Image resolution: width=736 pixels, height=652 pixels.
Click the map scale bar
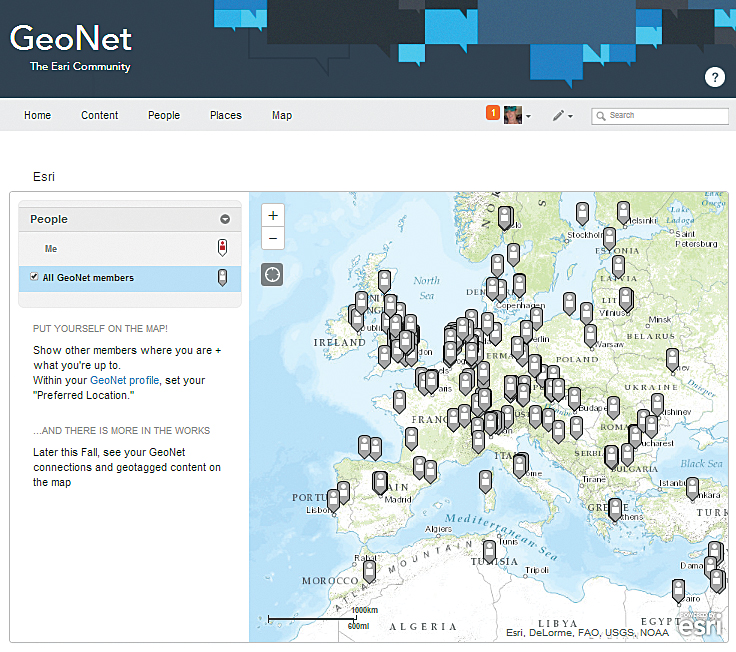(312, 619)
